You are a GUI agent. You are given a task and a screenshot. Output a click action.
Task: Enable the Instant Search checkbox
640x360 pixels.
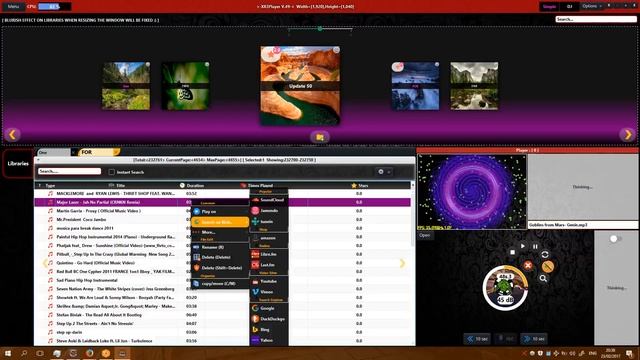coord(111,172)
